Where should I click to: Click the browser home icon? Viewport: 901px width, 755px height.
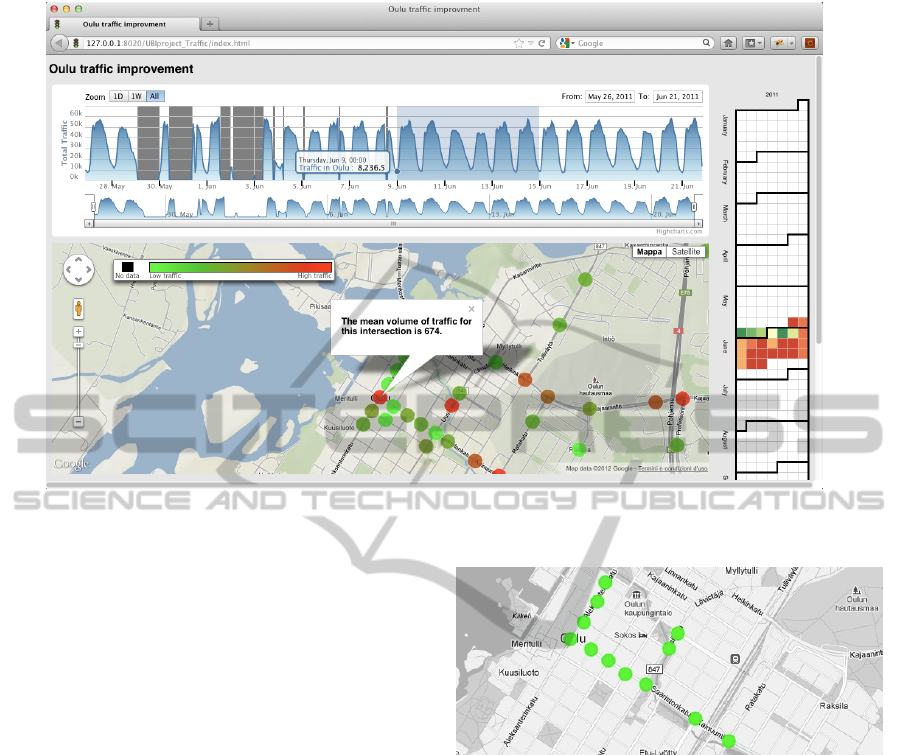pos(728,43)
